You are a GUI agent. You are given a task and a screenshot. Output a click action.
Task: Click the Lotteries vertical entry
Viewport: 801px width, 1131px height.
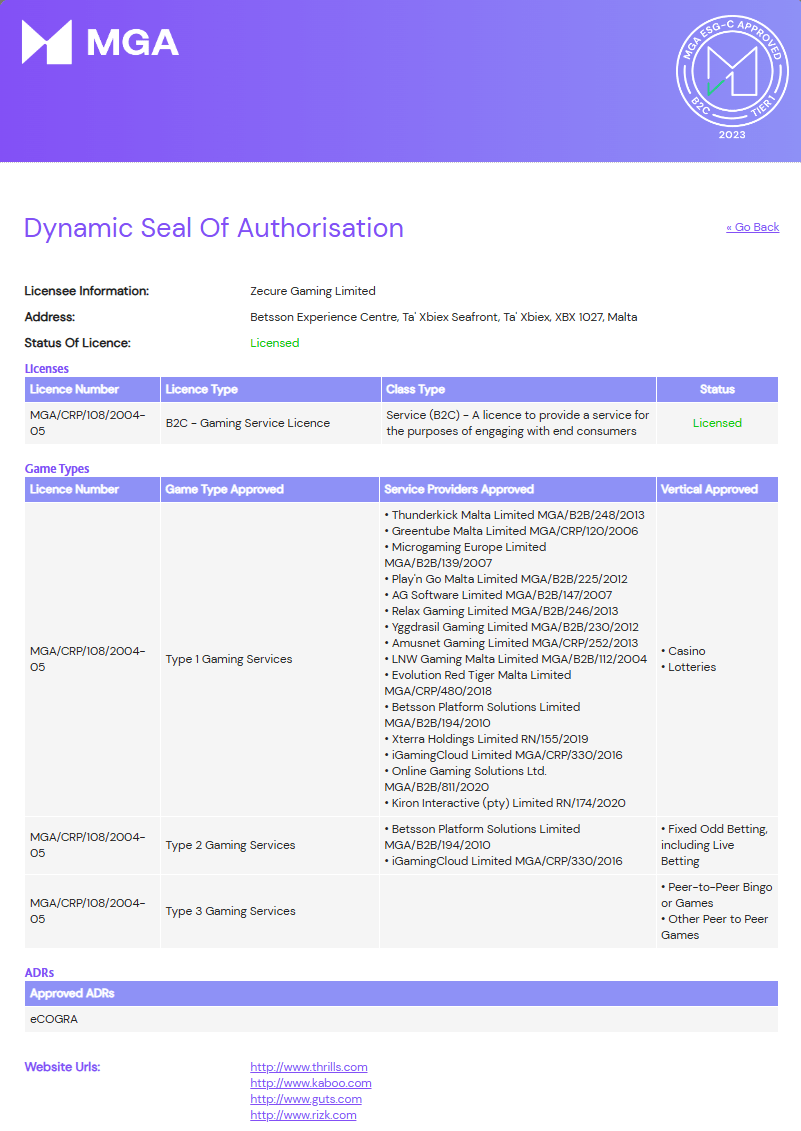point(688,667)
